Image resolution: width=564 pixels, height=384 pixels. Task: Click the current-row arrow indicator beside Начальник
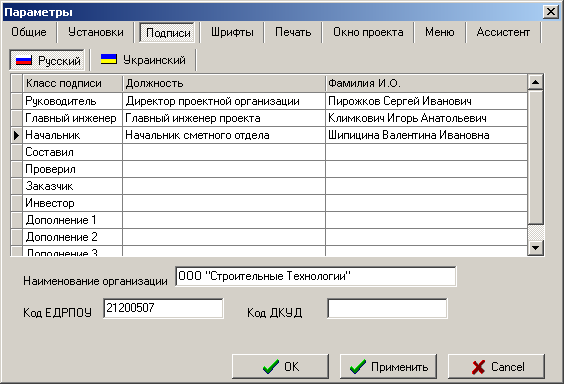[x=17, y=135]
